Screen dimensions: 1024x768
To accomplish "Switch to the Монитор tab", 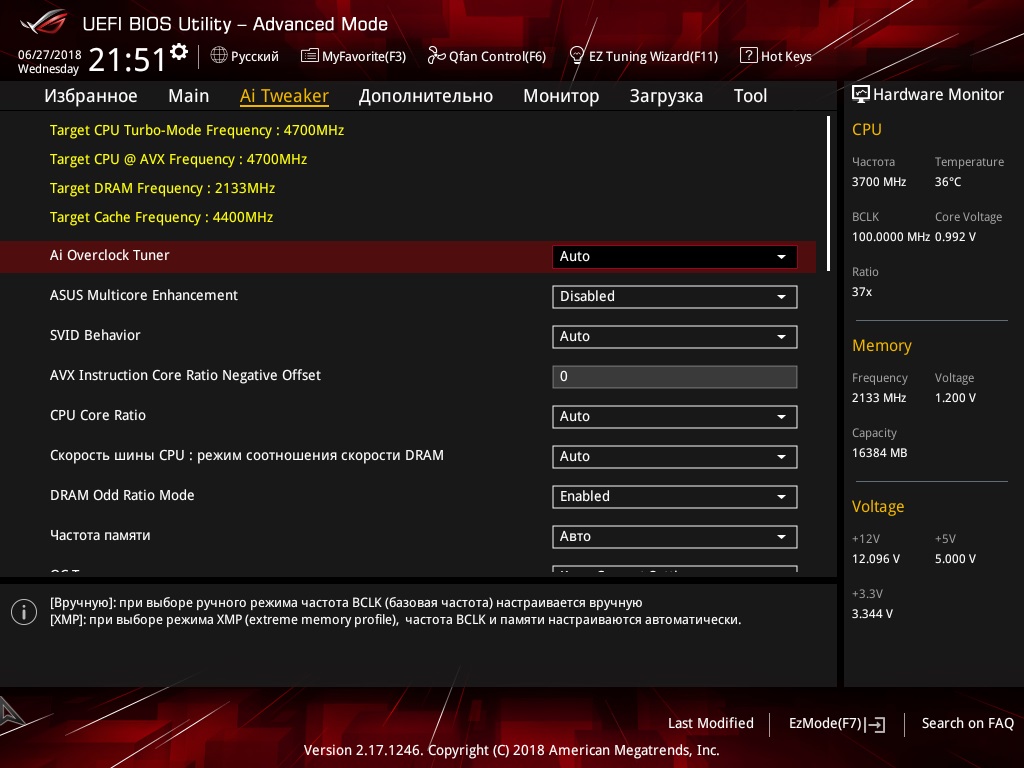I will 561,96.
